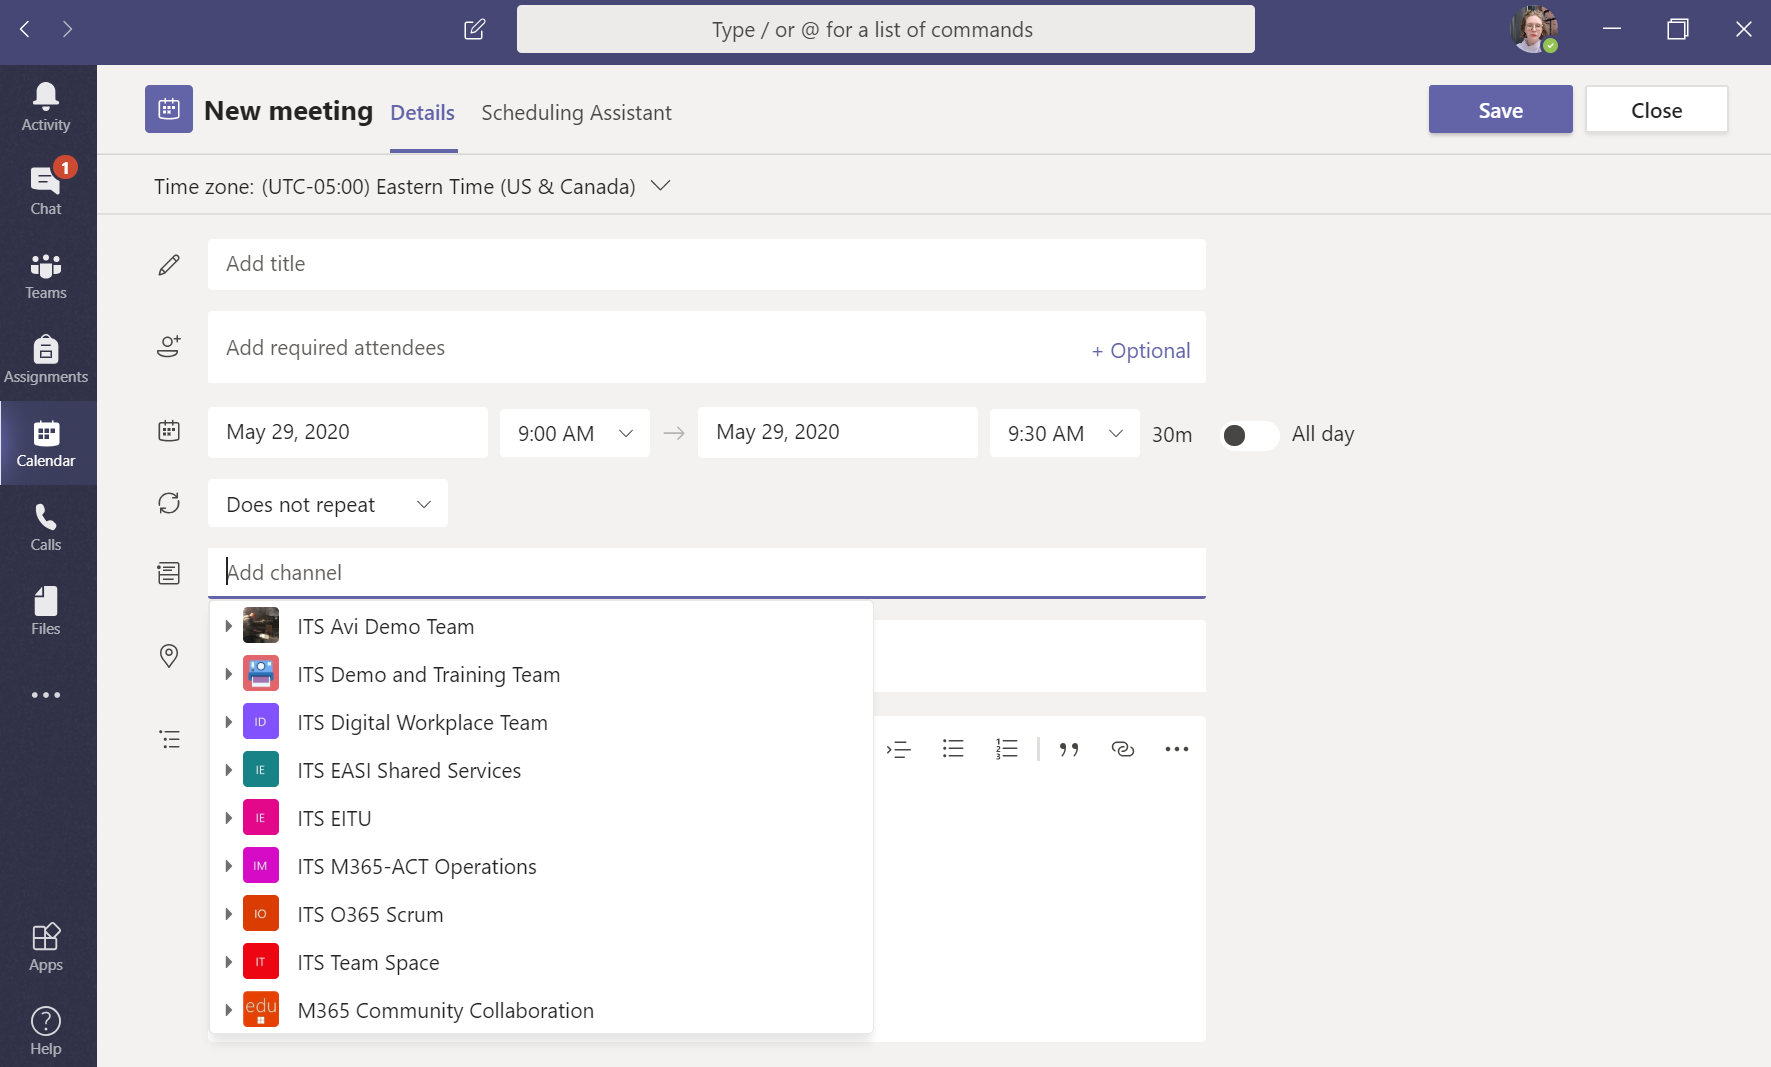
Task: Open the 9:30 AM end time dropdown
Action: (1065, 433)
